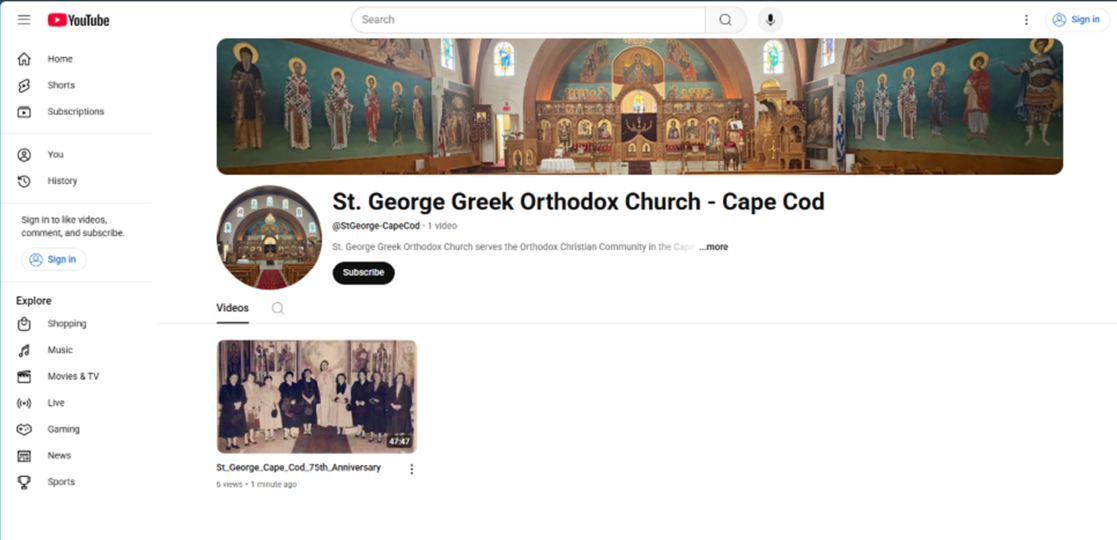Expand channel description with "...more"

coord(714,247)
